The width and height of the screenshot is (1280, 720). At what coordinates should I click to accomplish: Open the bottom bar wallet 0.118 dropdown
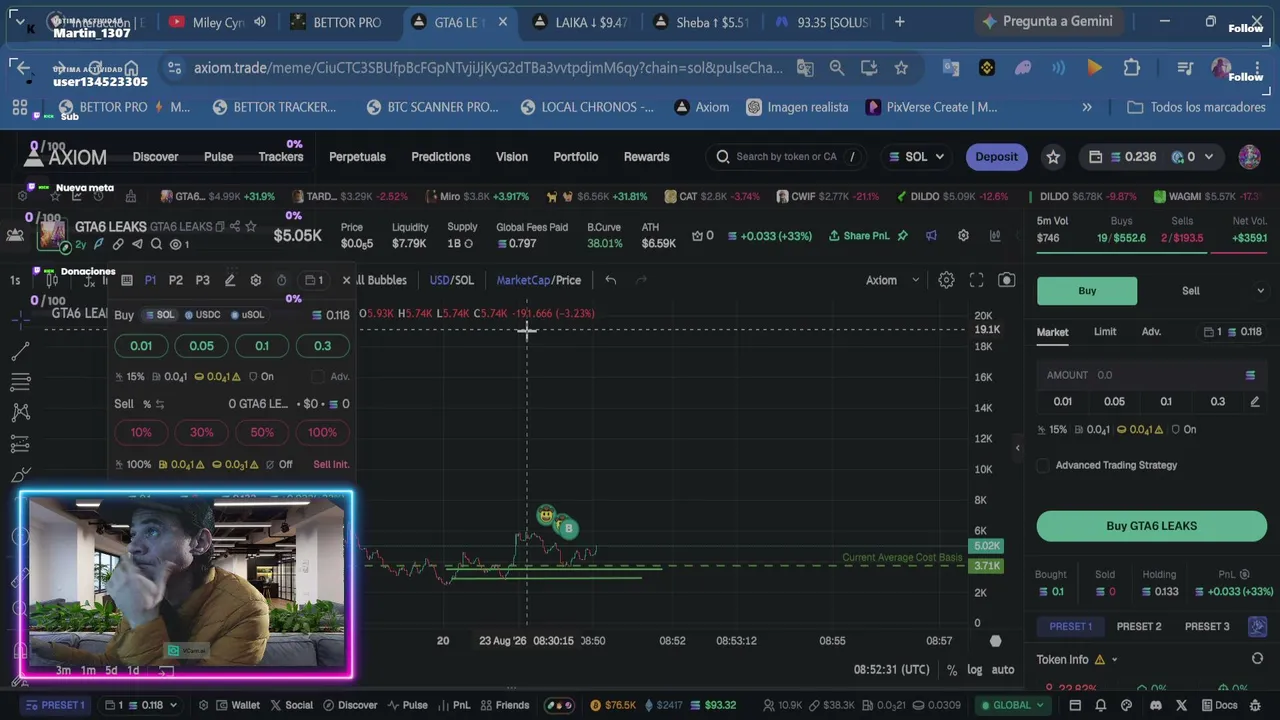[140, 705]
